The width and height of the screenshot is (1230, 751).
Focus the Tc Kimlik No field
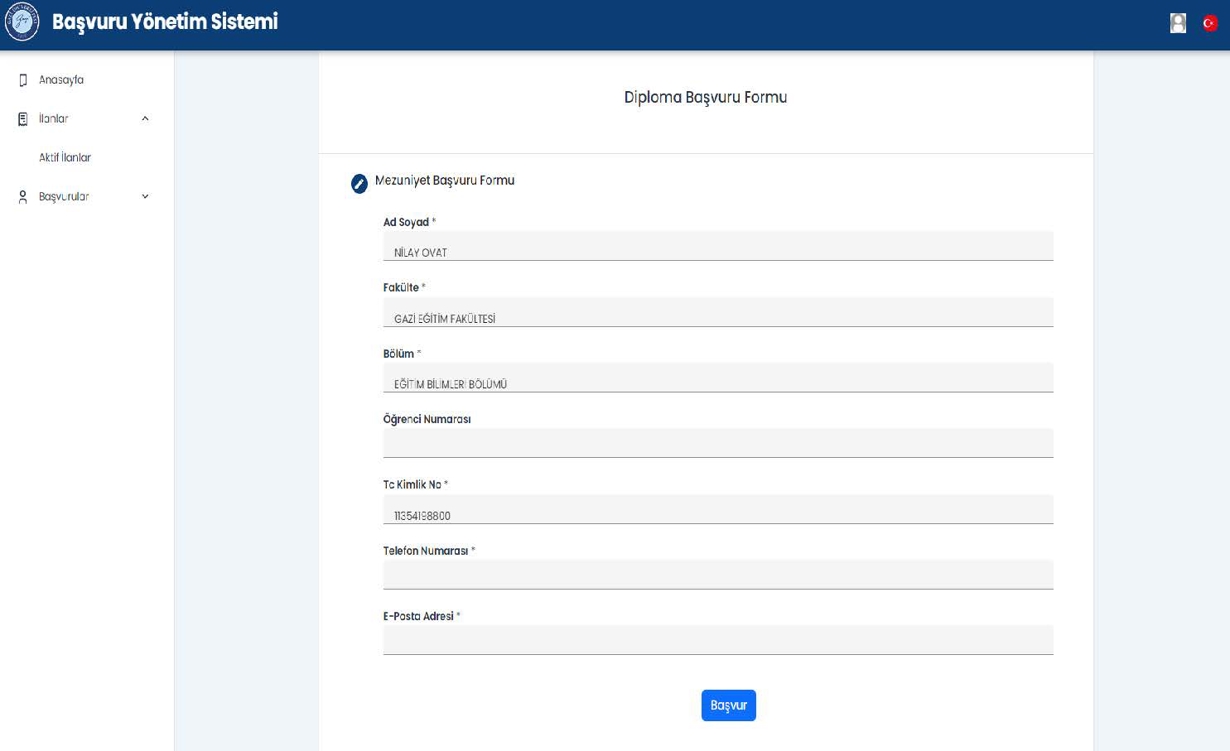pos(718,509)
